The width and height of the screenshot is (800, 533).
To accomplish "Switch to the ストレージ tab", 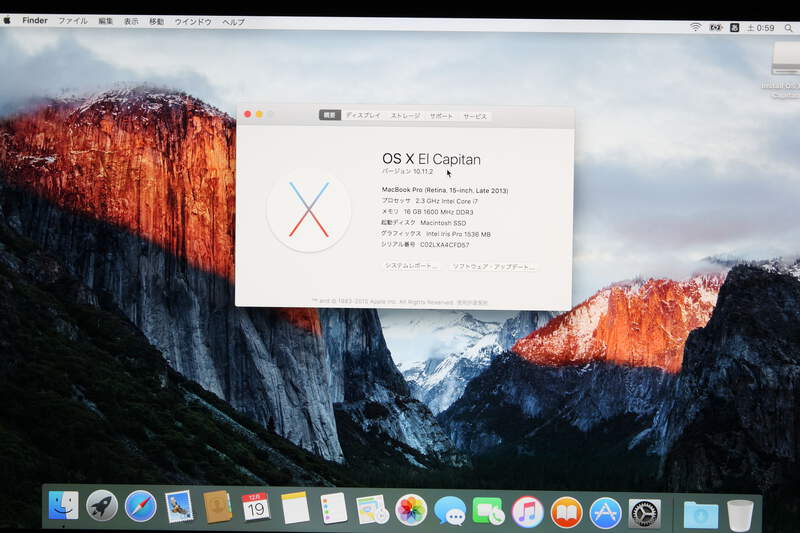I will point(405,116).
